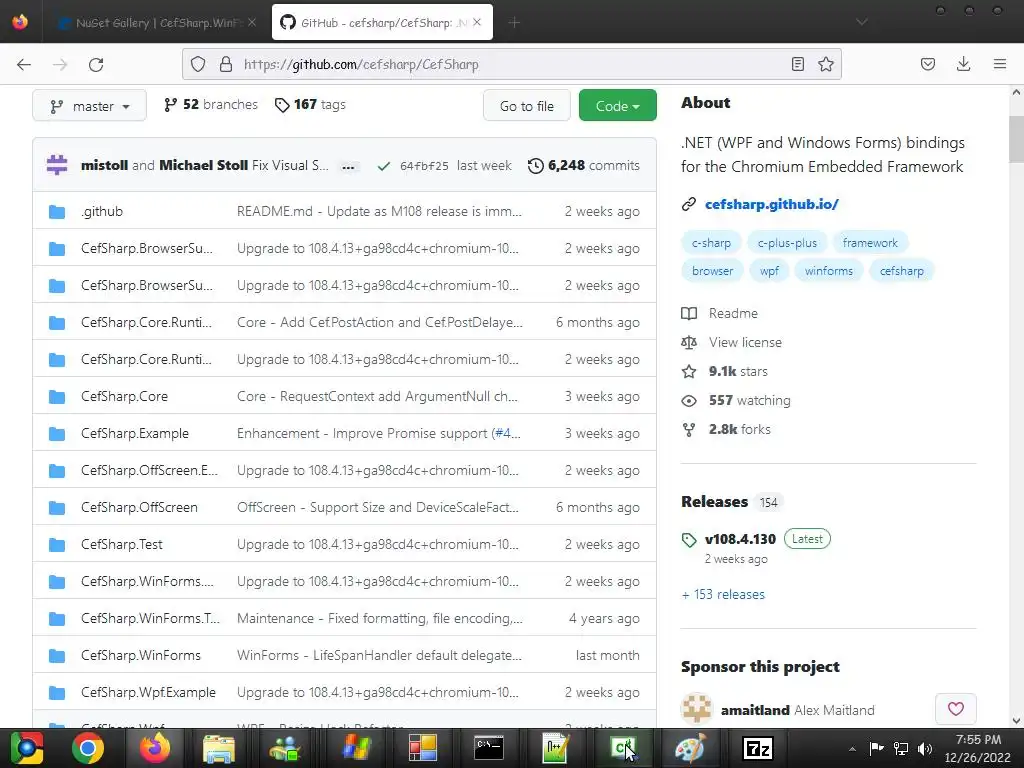1024x768 pixels.
Task: View 167 tags link
Action: pos(310,104)
